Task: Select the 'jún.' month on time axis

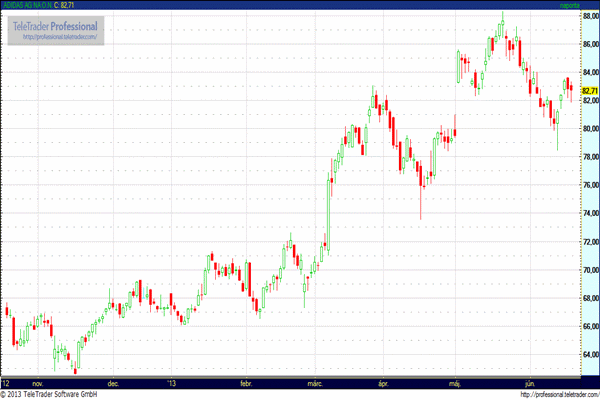Action: pyautogui.click(x=530, y=382)
